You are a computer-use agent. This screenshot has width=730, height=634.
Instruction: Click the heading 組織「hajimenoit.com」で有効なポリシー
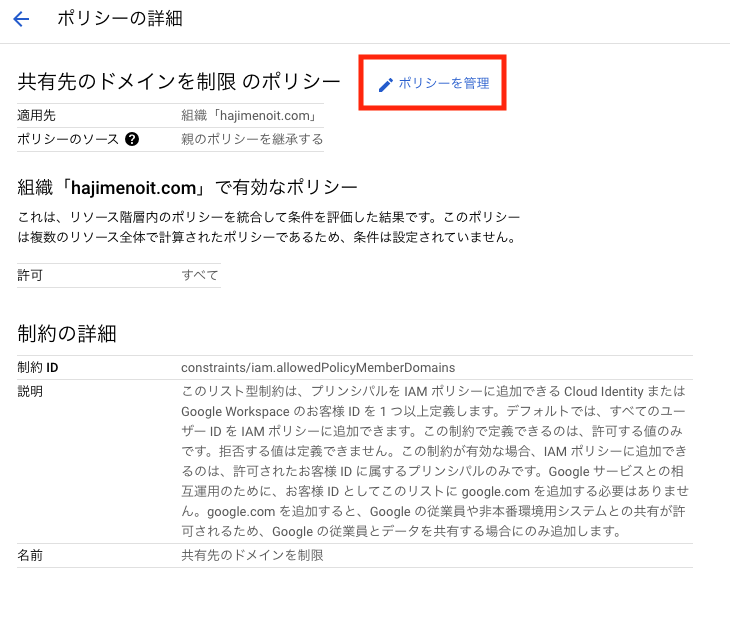(187, 188)
